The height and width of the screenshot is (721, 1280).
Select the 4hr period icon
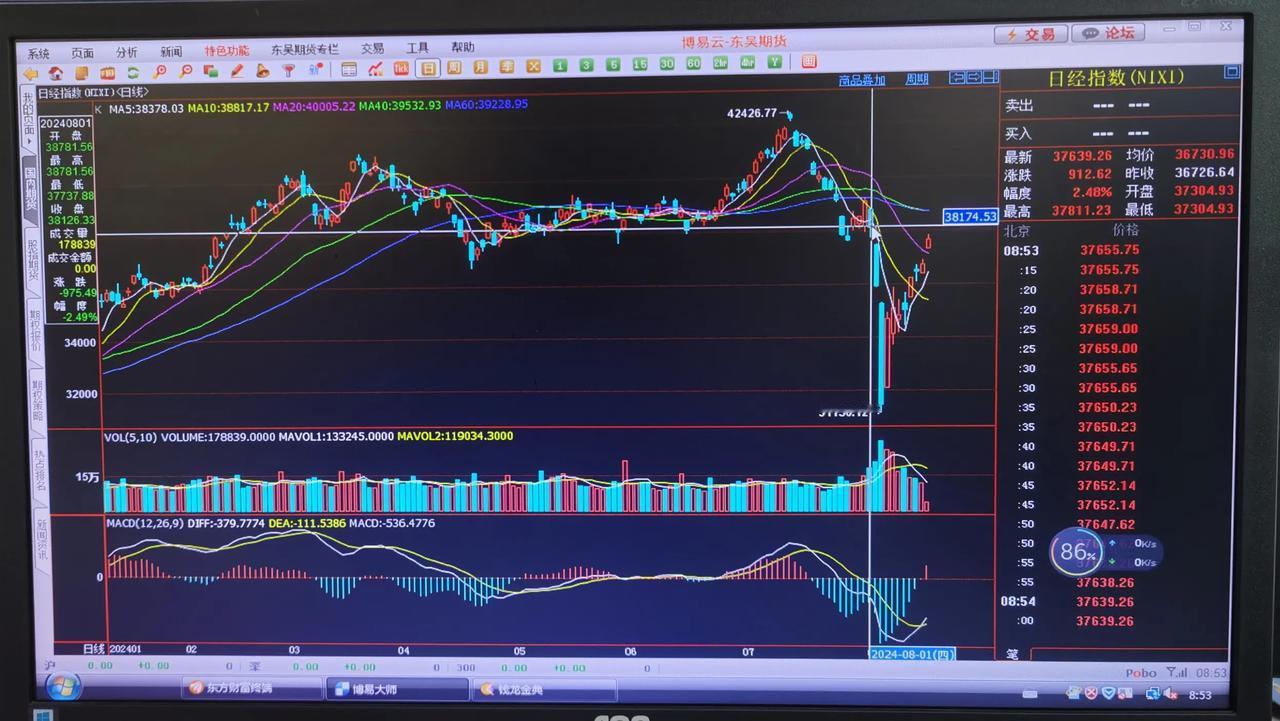(747, 62)
